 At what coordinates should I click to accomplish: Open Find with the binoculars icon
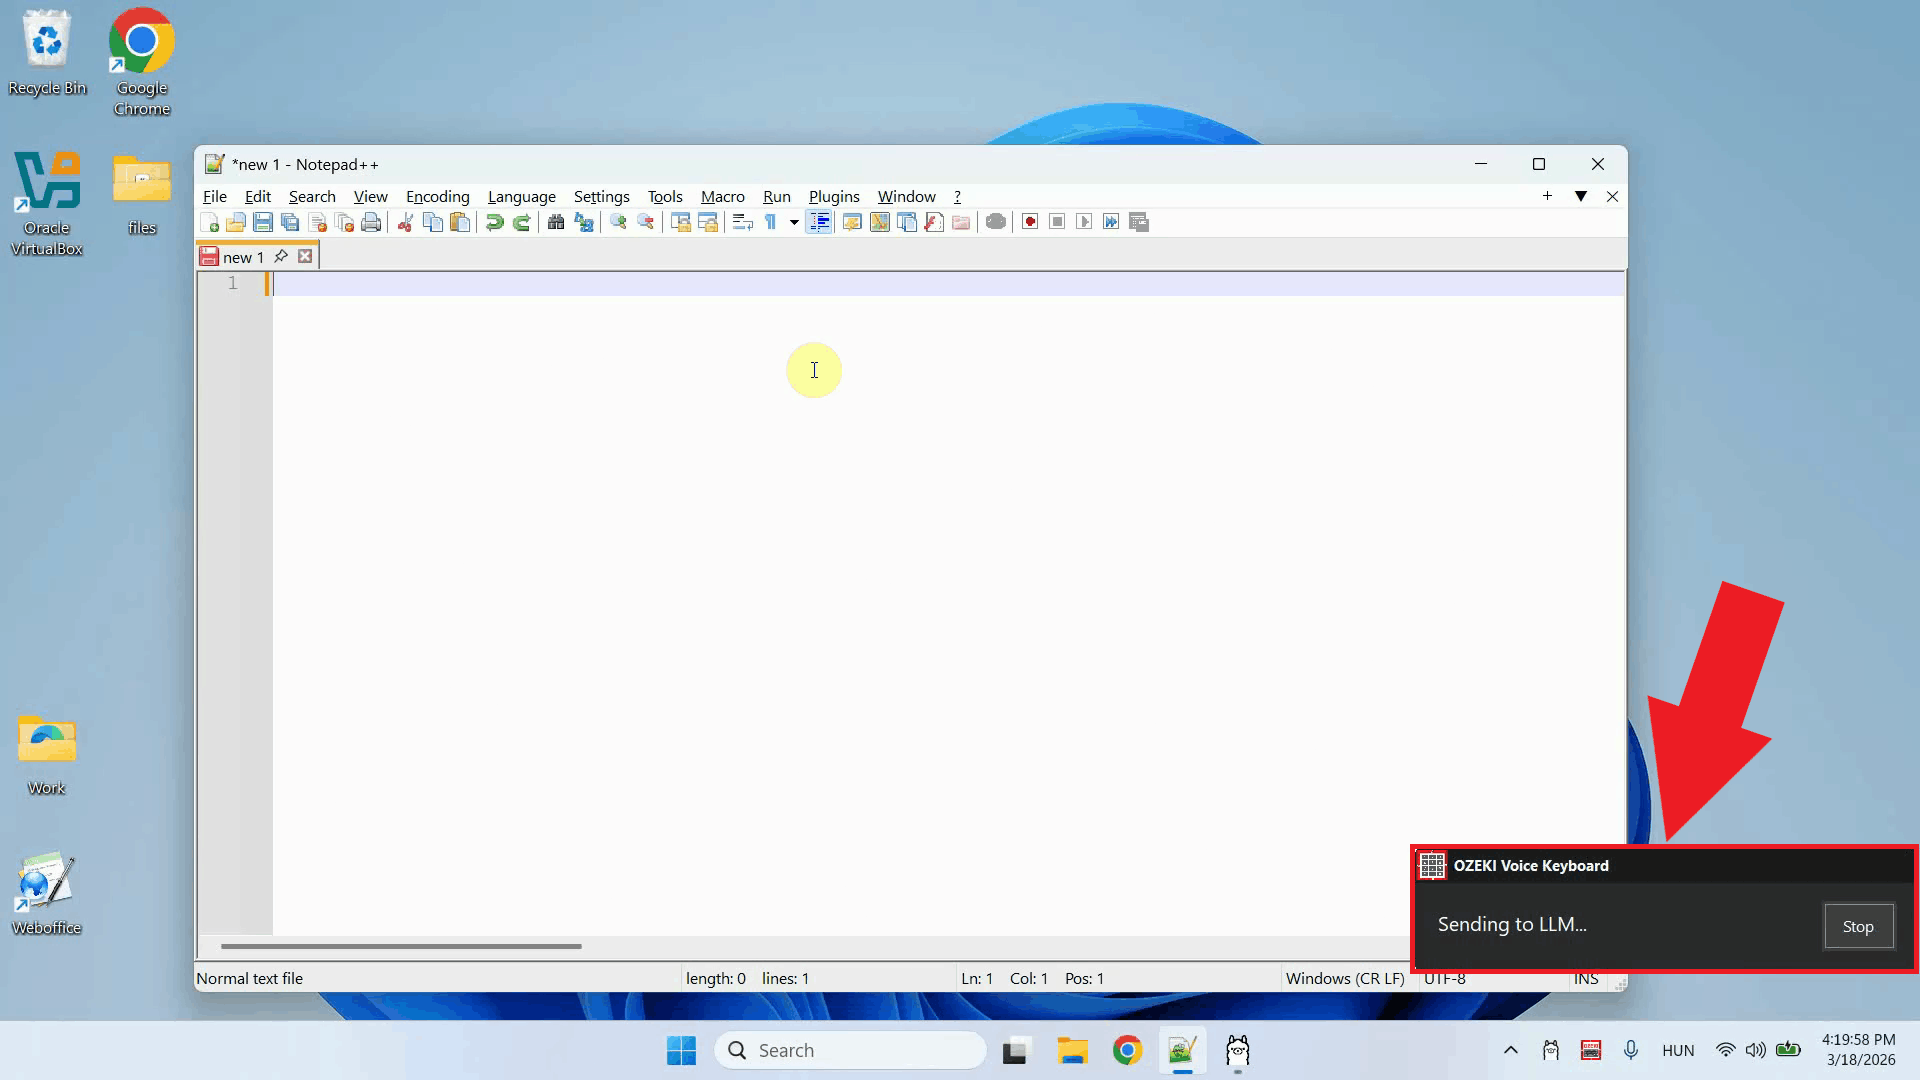tap(556, 222)
